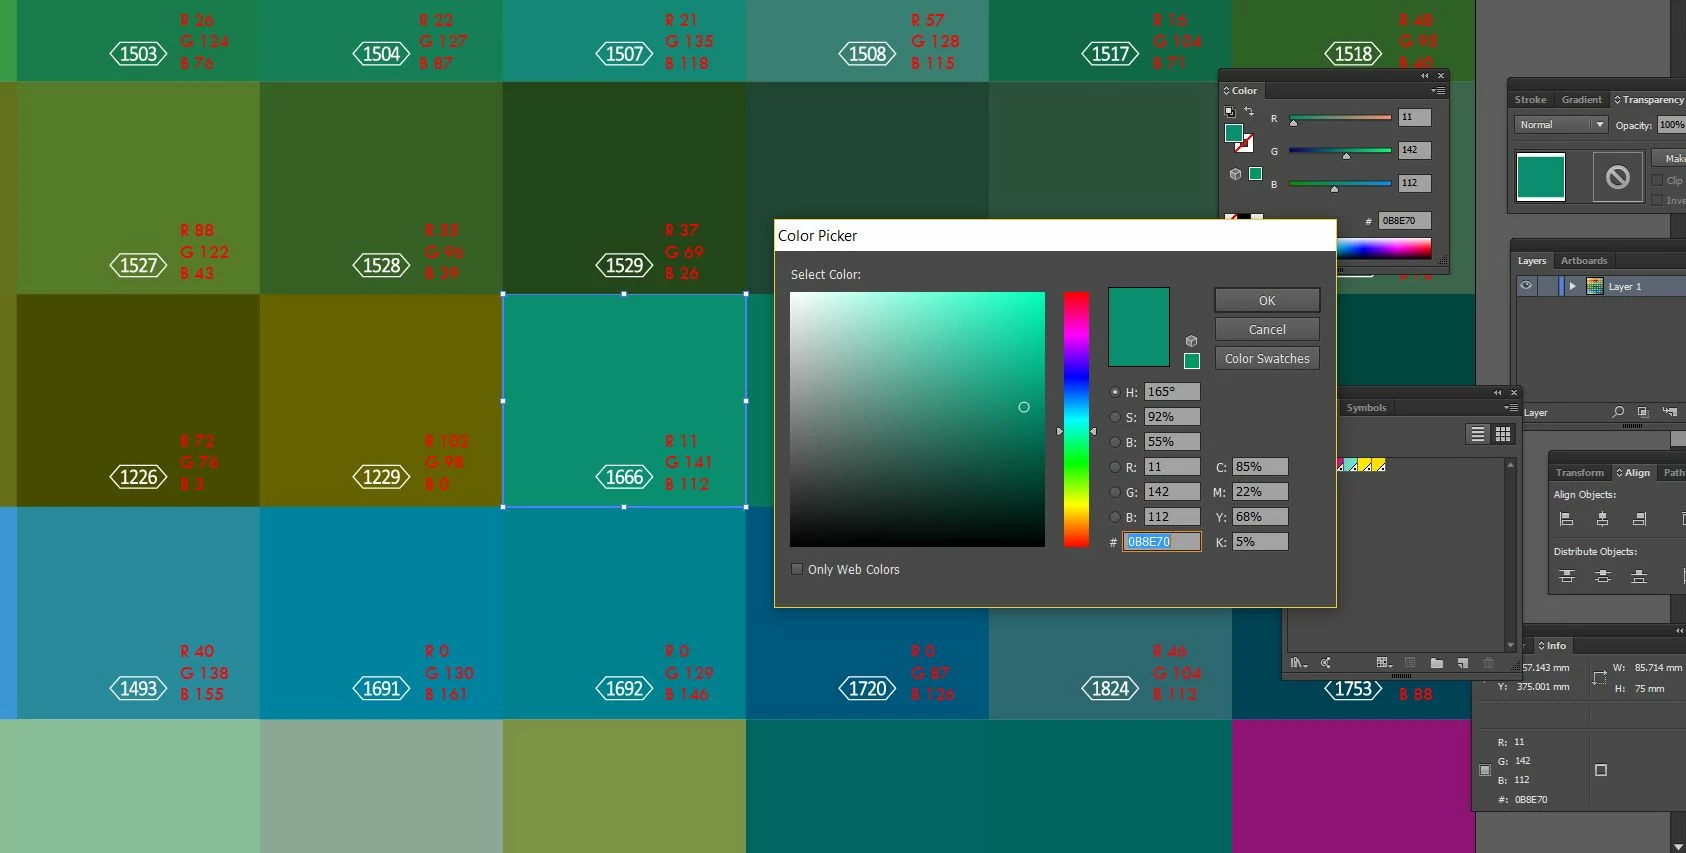
Task: Select the G green radio button
Action: point(1115,492)
